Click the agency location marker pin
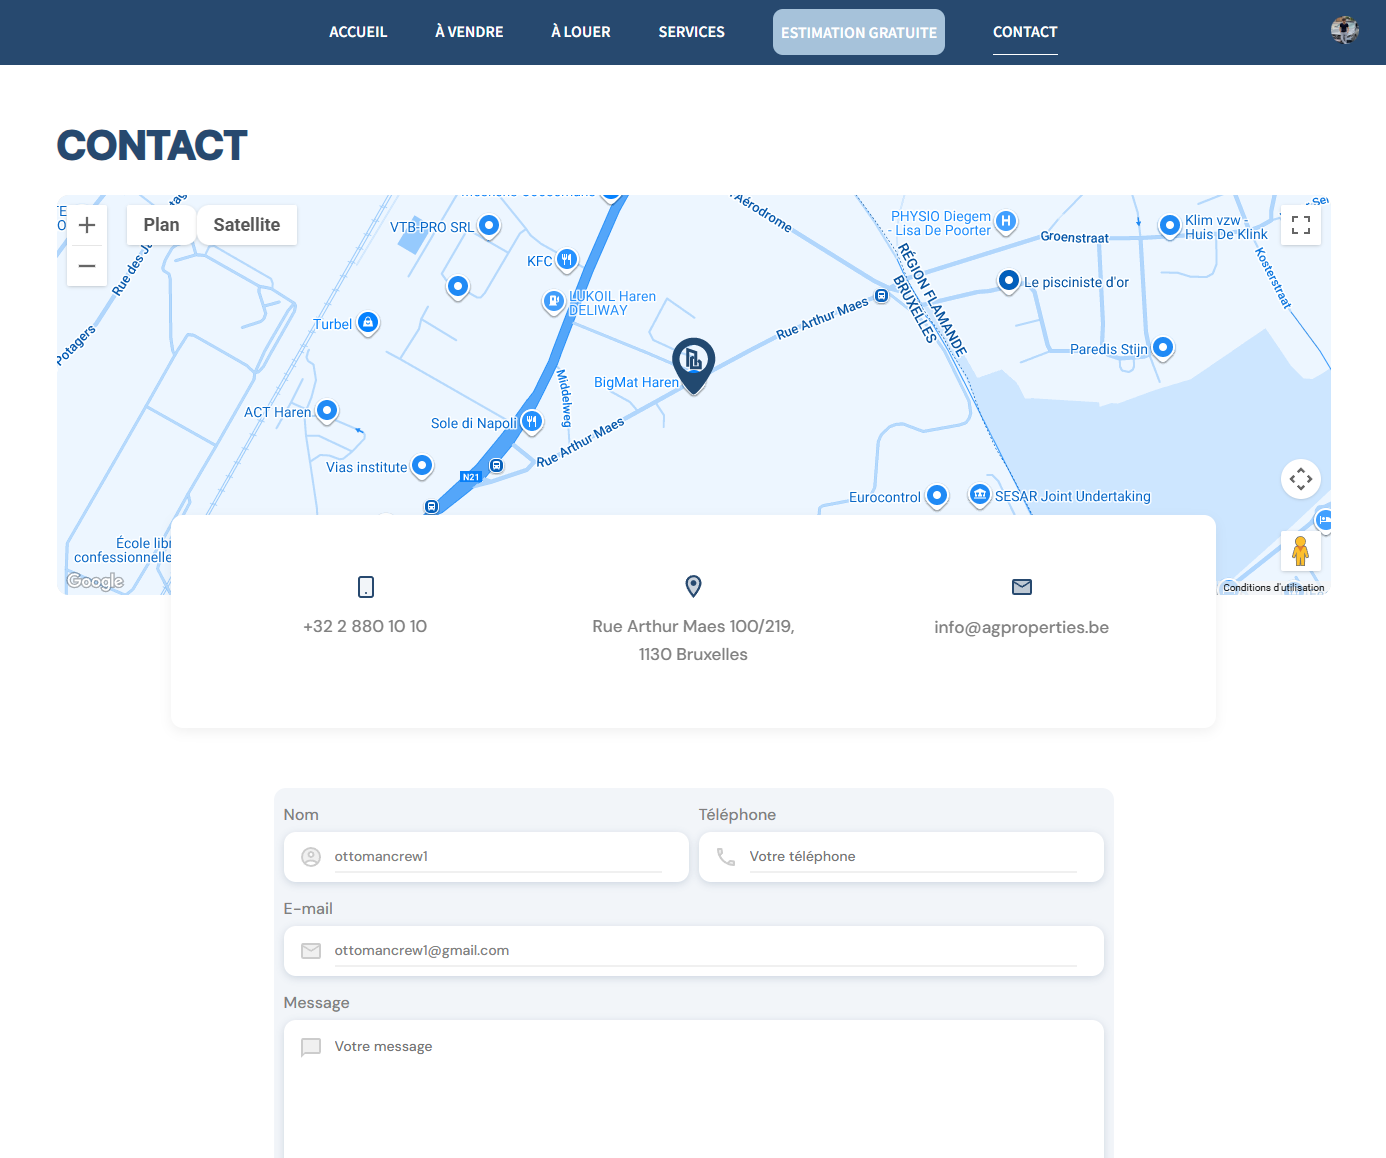This screenshot has width=1386, height=1158. click(x=693, y=362)
